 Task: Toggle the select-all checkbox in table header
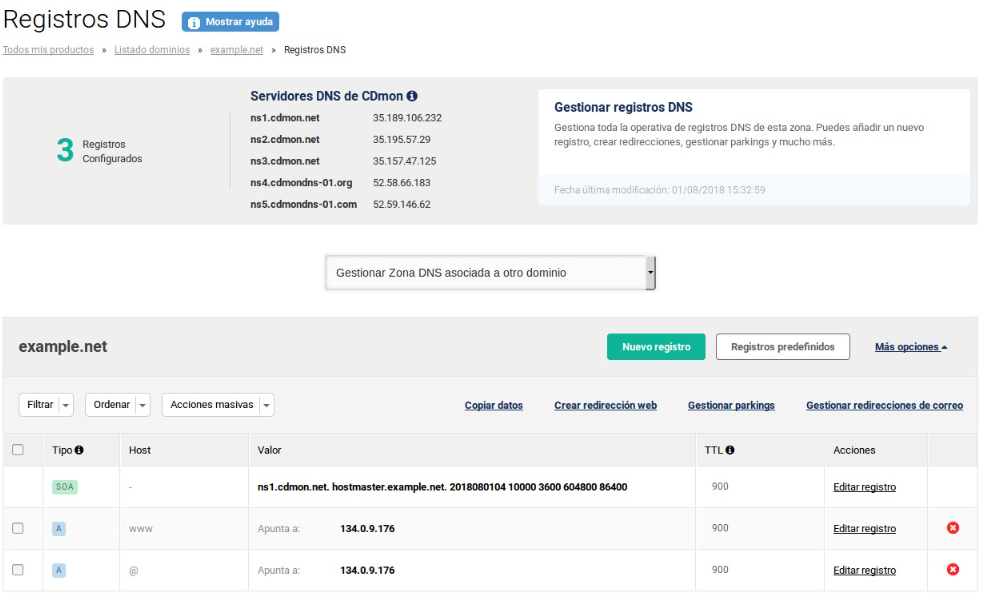pyautogui.click(x=18, y=451)
